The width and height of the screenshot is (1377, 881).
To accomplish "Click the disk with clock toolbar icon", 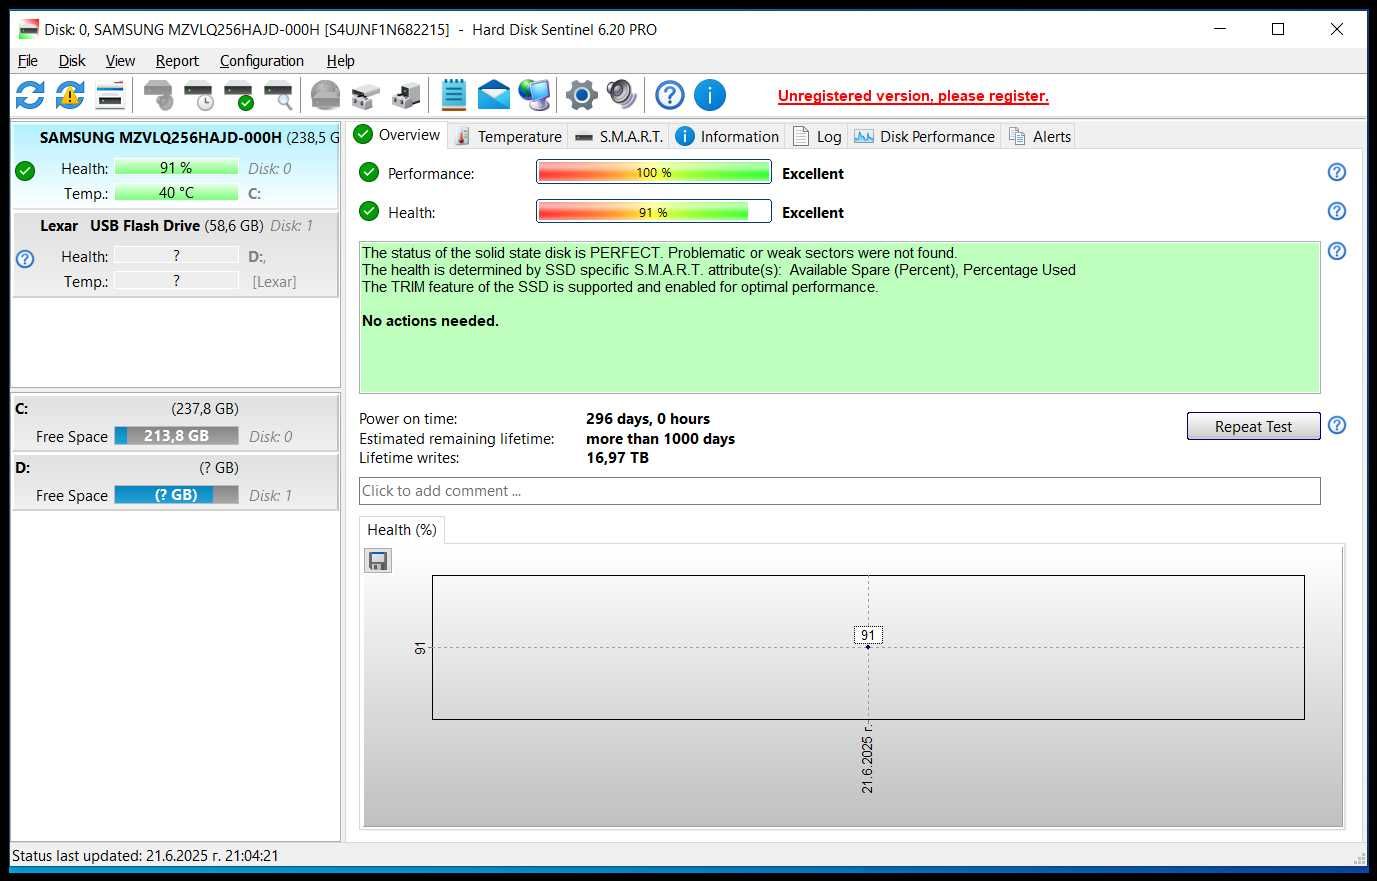I will click(x=198, y=95).
